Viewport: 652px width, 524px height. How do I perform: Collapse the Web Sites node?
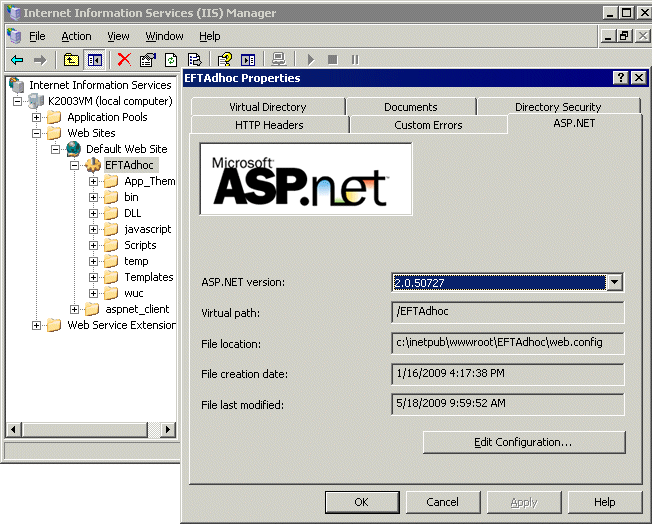pos(37,133)
